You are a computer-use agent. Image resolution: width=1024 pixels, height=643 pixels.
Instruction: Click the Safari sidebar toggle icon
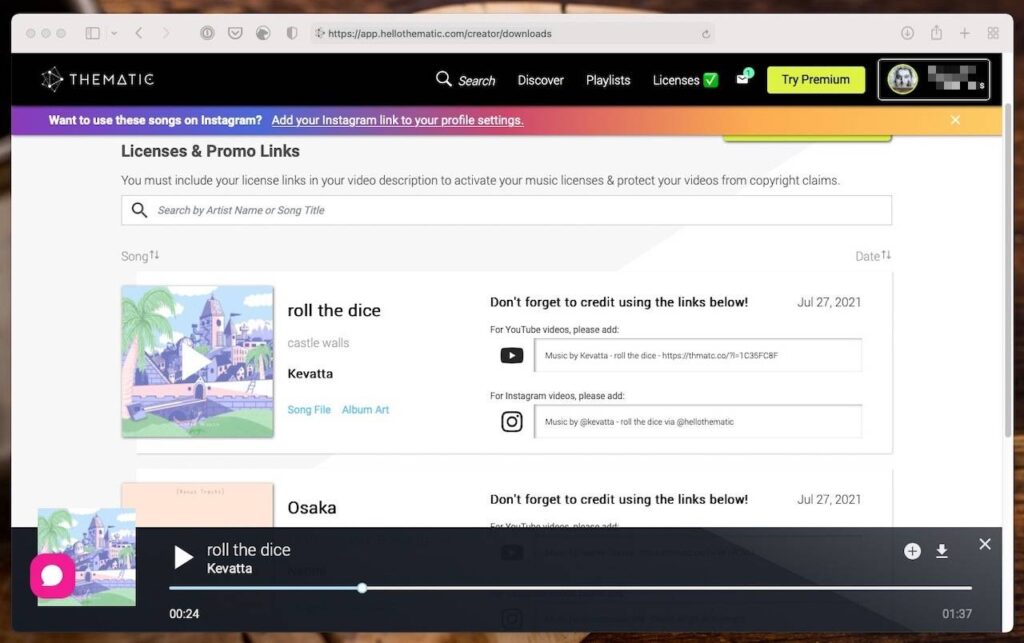coord(93,33)
